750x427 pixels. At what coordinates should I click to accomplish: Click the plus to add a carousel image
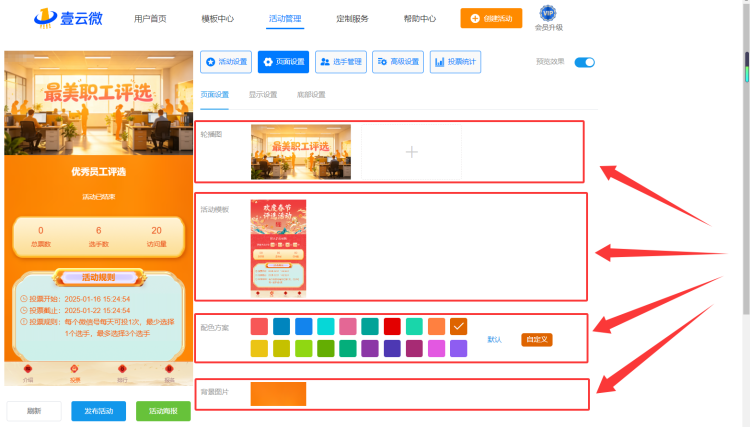tap(411, 152)
